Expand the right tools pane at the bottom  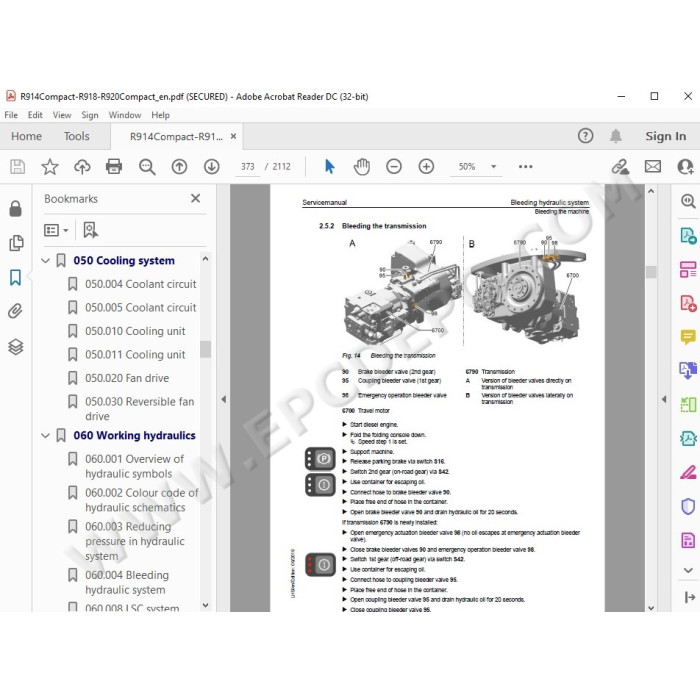pyautogui.click(x=689, y=597)
